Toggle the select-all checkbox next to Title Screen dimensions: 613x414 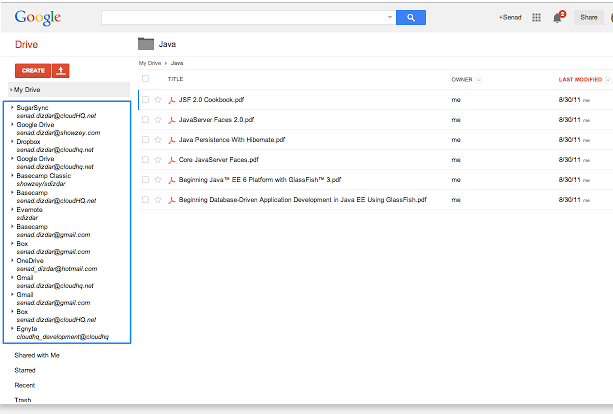[x=145, y=78]
